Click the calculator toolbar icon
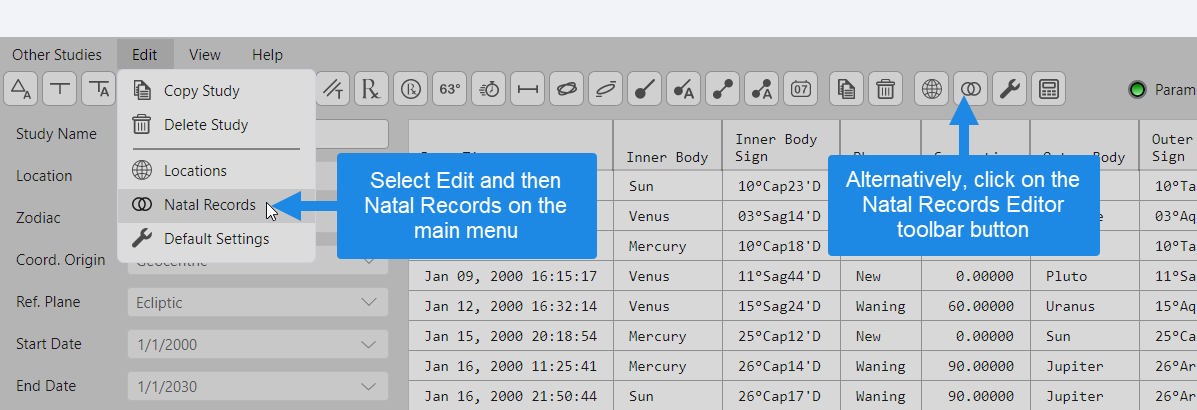 pyautogui.click(x=1048, y=90)
